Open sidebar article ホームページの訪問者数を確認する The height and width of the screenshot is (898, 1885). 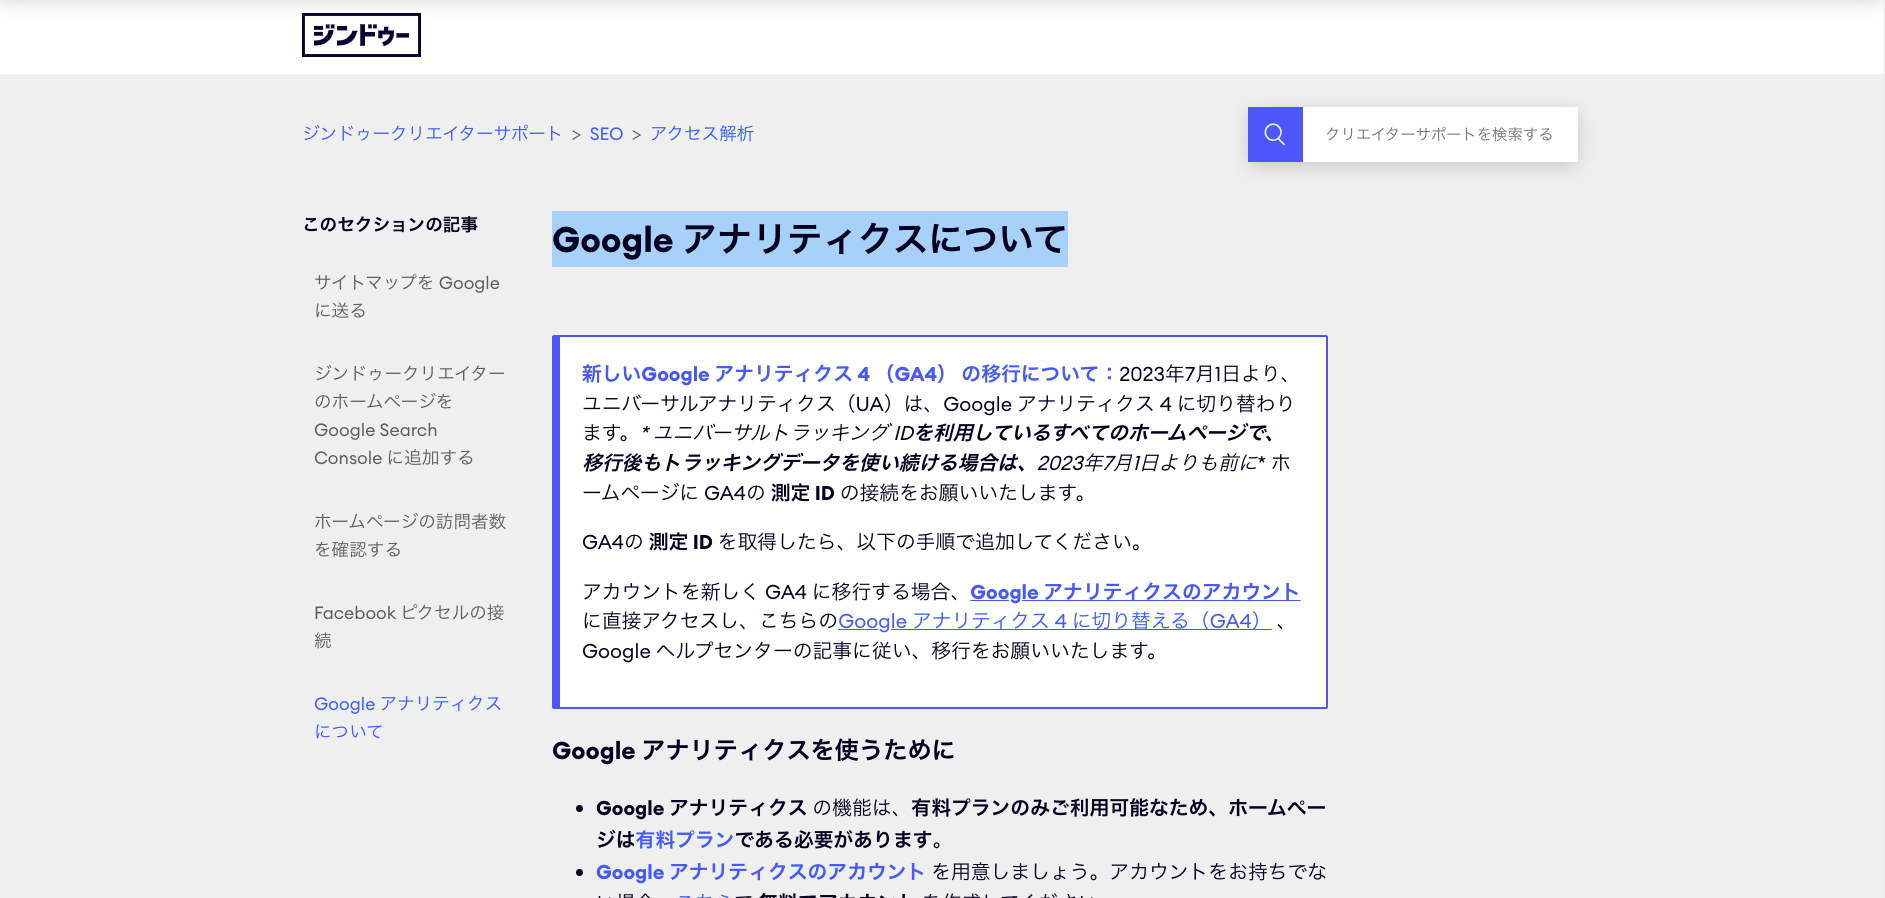click(x=410, y=535)
